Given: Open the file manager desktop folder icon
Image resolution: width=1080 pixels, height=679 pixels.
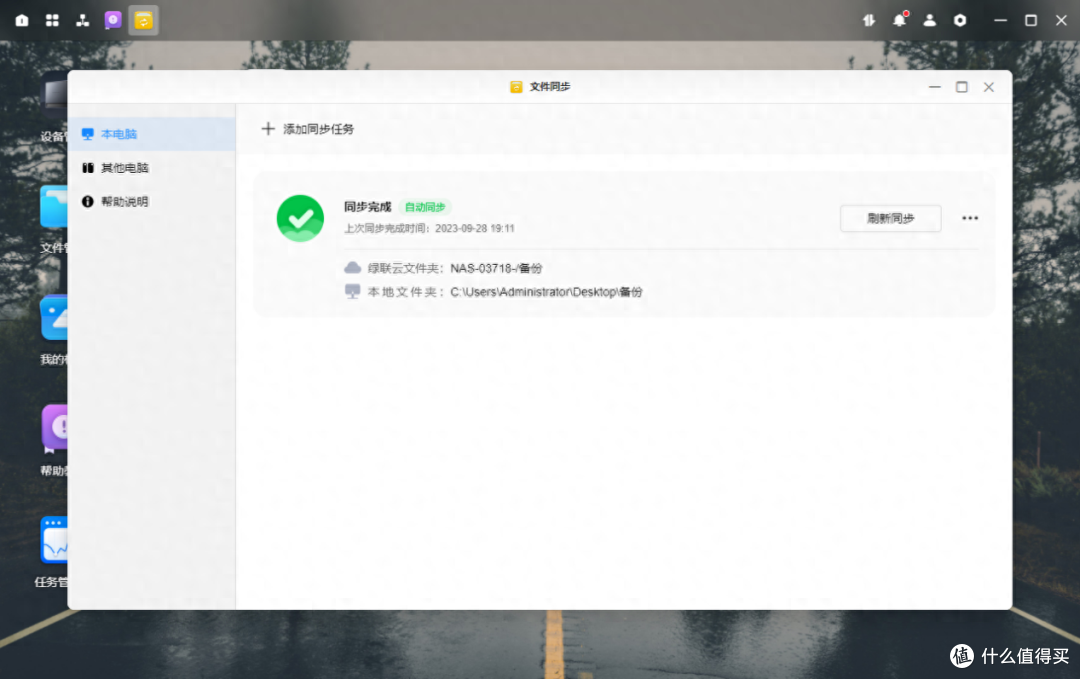Looking at the screenshot, I should [54, 207].
